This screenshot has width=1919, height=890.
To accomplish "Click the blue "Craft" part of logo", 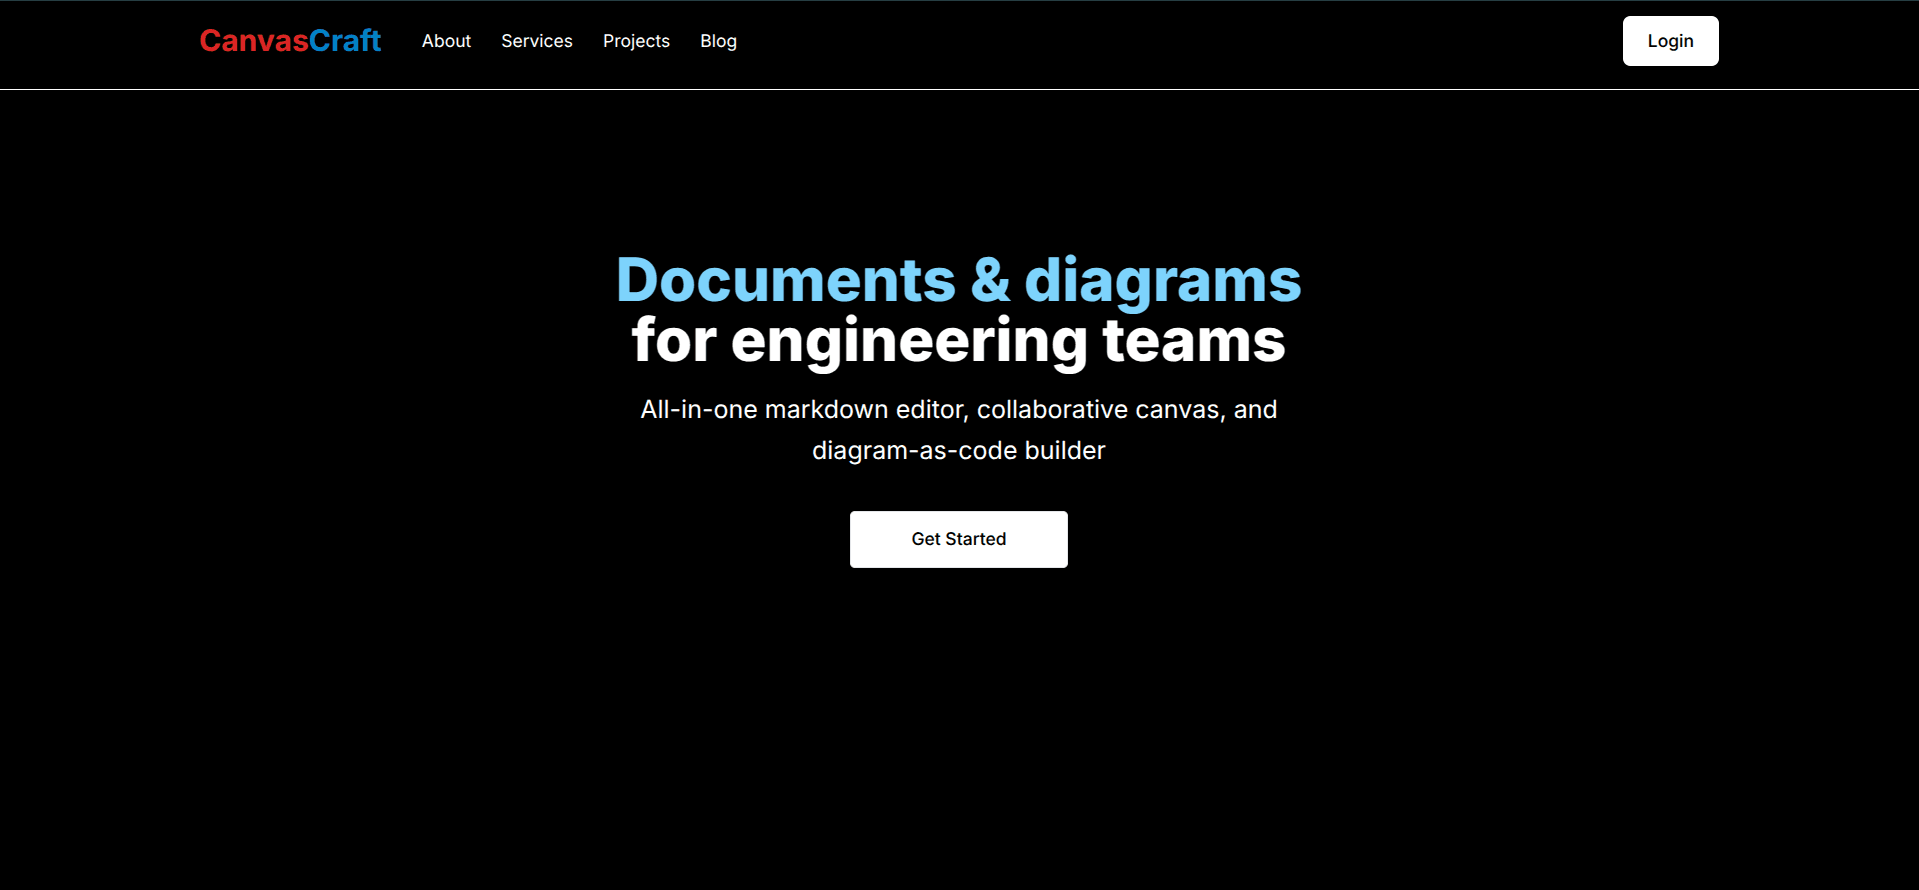I will point(345,41).
